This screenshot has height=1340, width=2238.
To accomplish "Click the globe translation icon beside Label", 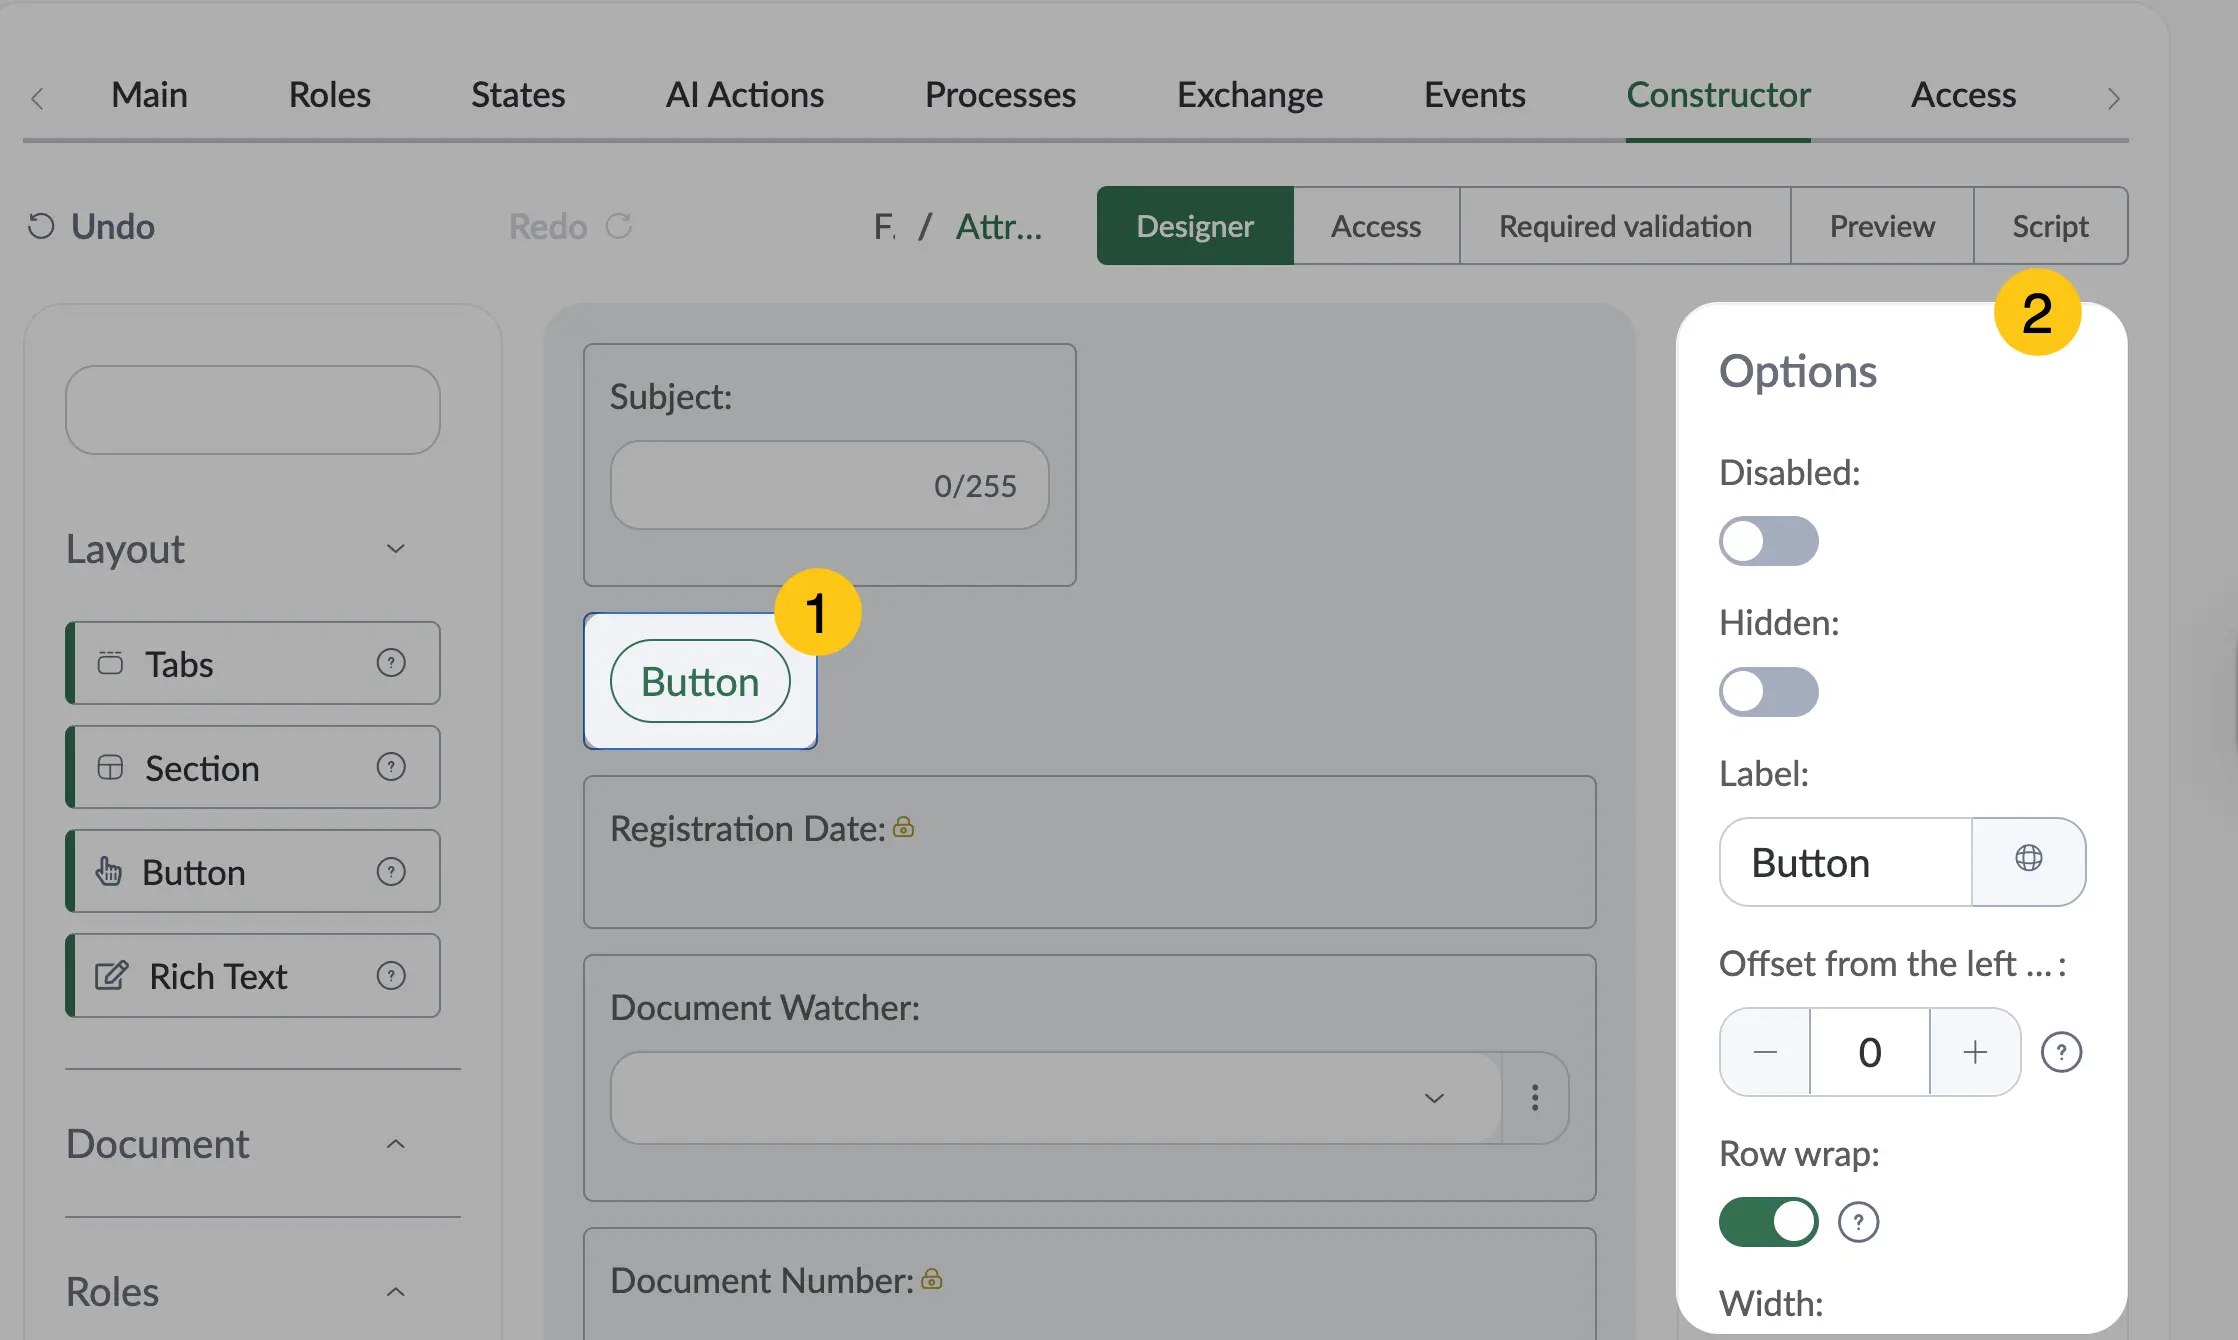I will click(2029, 858).
